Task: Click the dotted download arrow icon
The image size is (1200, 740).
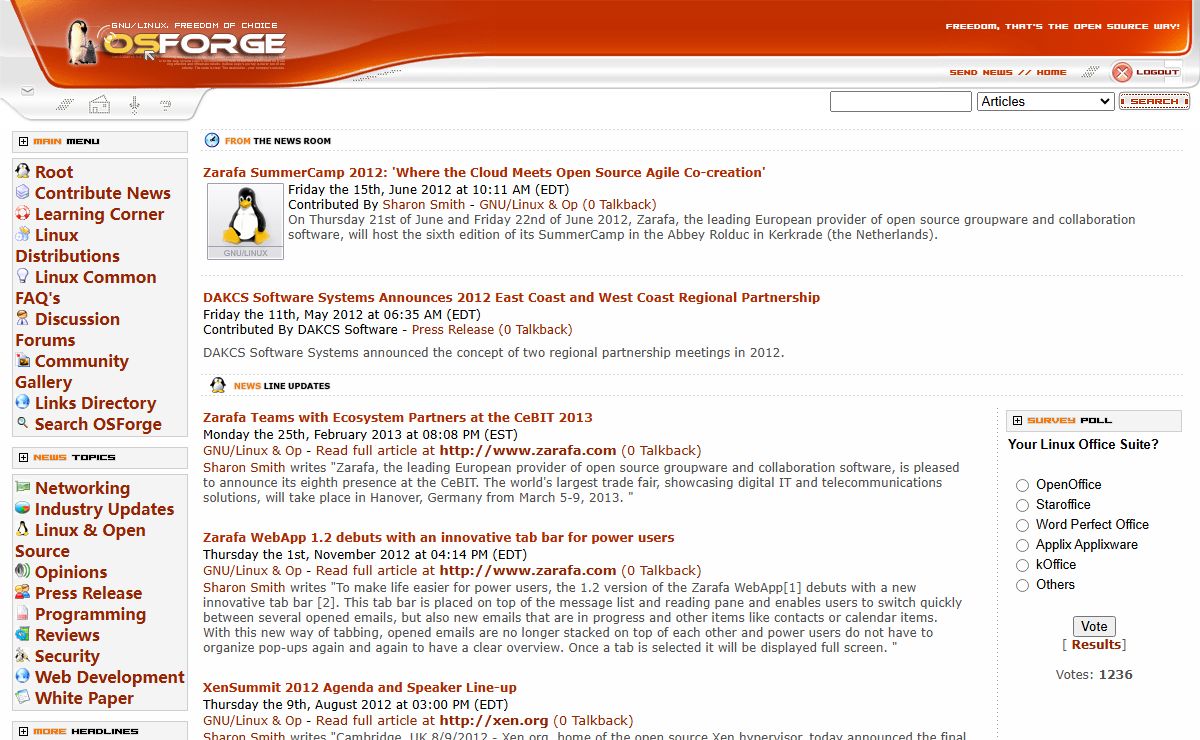Action: (x=134, y=105)
